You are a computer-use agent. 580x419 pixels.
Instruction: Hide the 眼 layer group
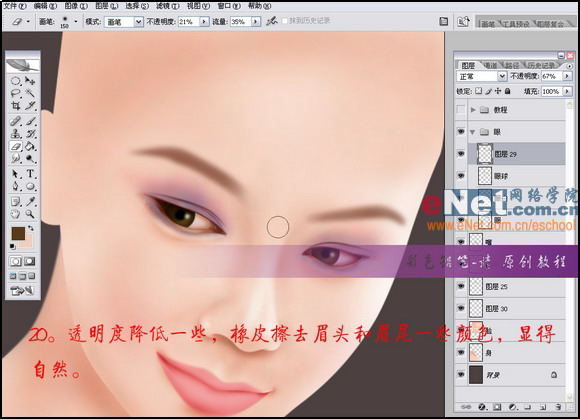(x=461, y=132)
